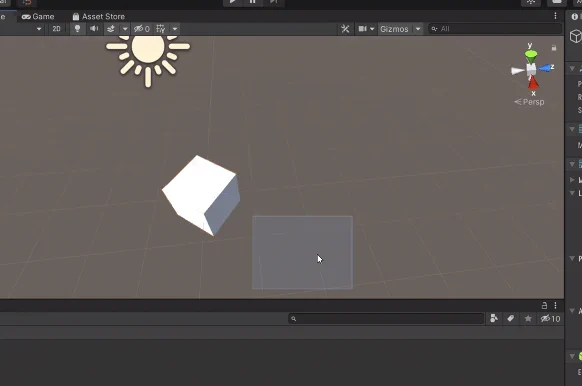This screenshot has width=582, height=386.
Task: Toggle scene grid visibility icon
Action: click(161, 29)
